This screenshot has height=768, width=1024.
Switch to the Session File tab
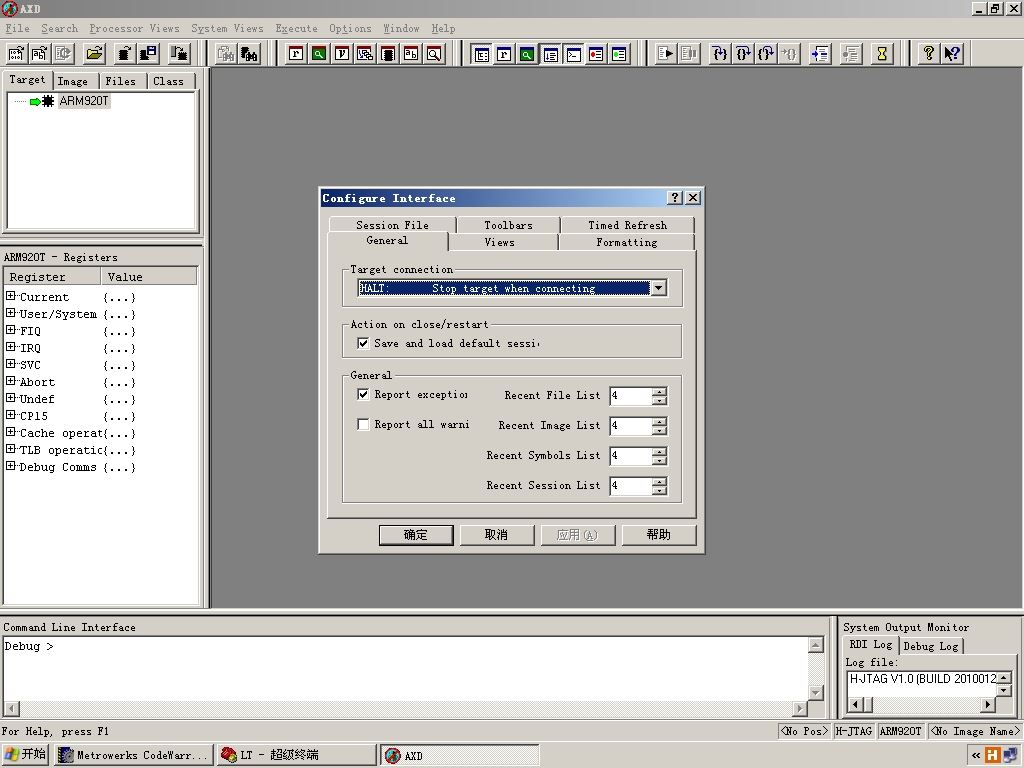click(392, 225)
